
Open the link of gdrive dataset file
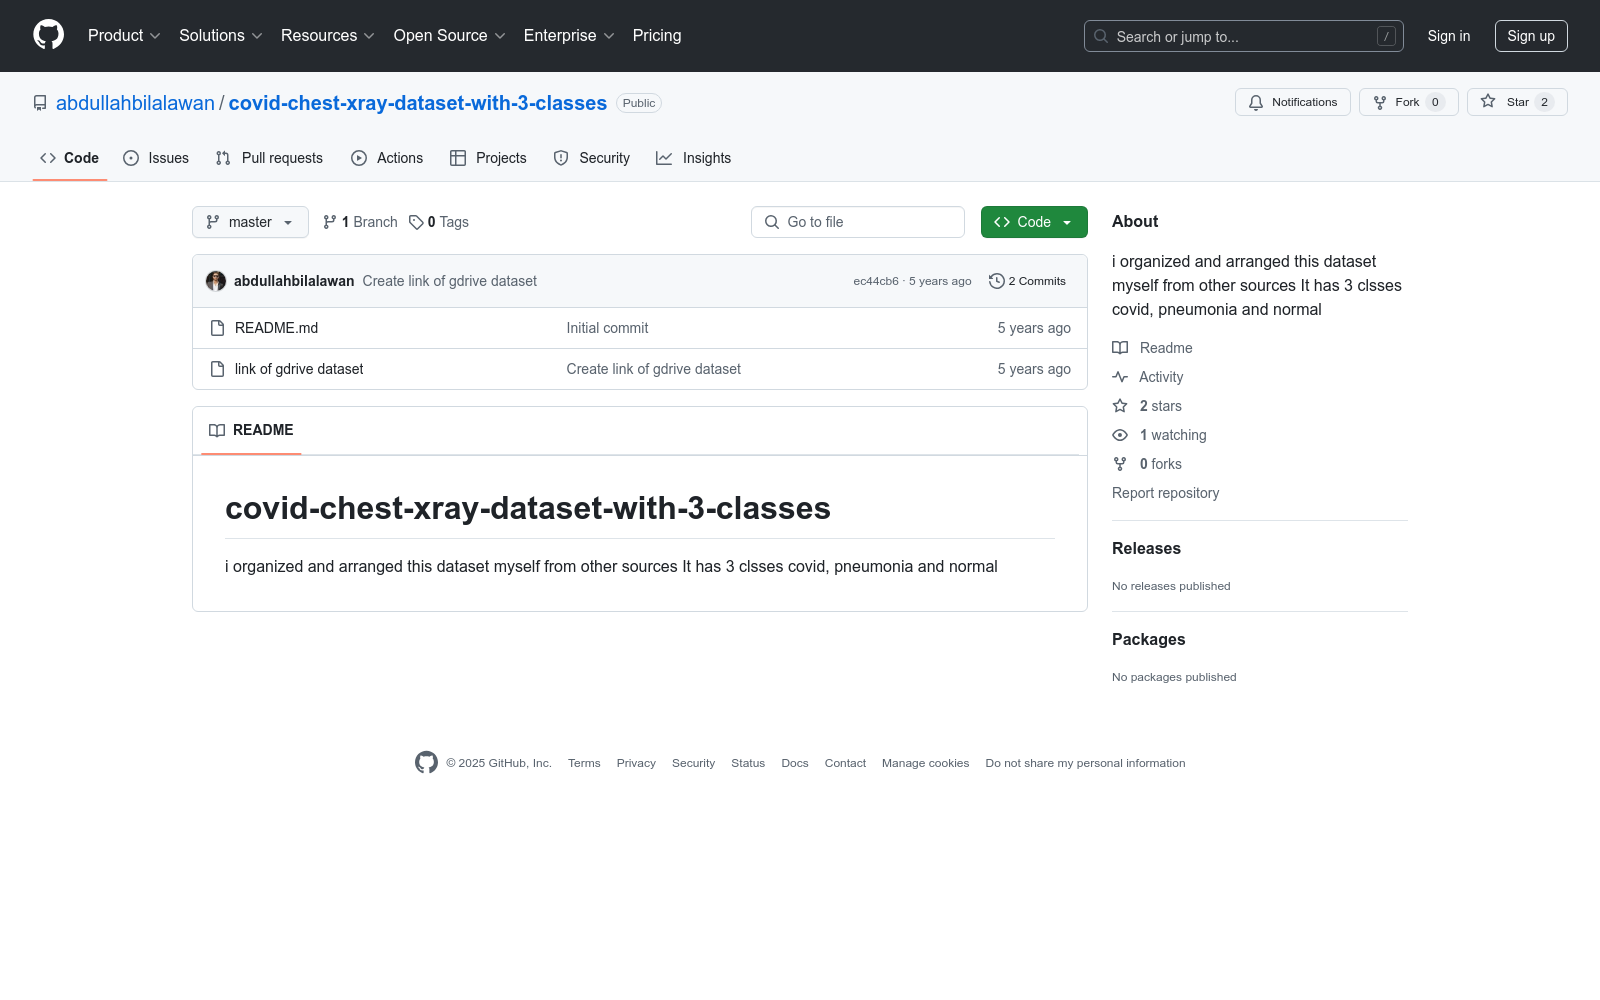[299, 369]
